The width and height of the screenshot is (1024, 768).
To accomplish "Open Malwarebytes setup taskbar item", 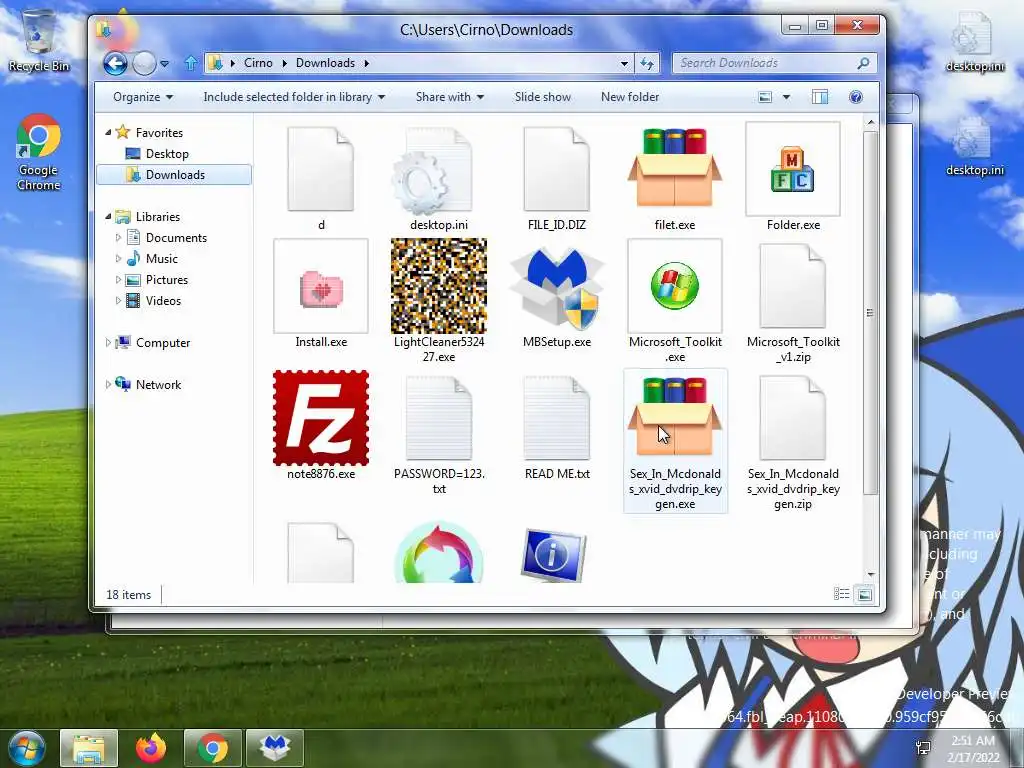I will tap(275, 748).
